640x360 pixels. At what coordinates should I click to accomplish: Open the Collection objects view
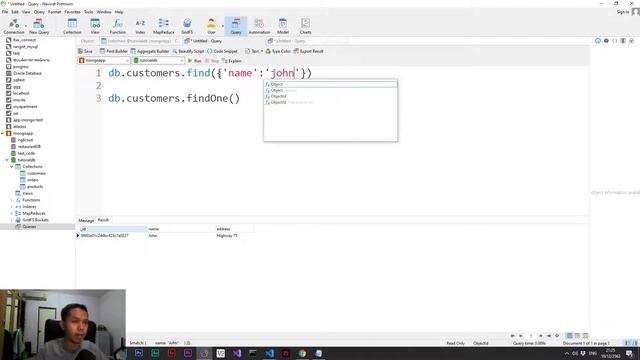tap(72, 26)
